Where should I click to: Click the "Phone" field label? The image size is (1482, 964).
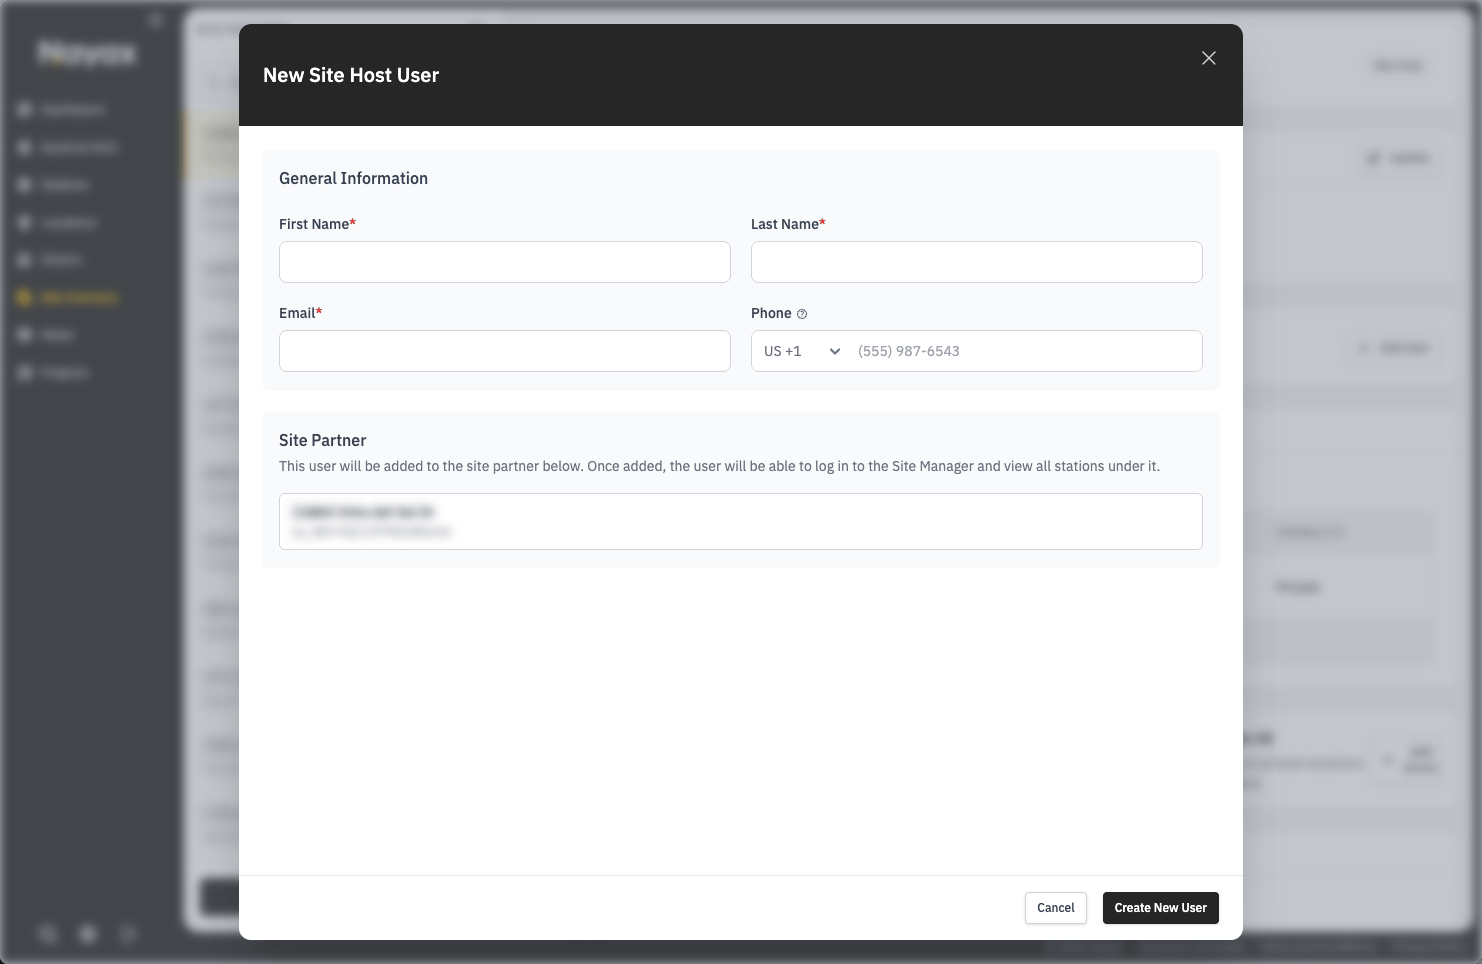771,313
